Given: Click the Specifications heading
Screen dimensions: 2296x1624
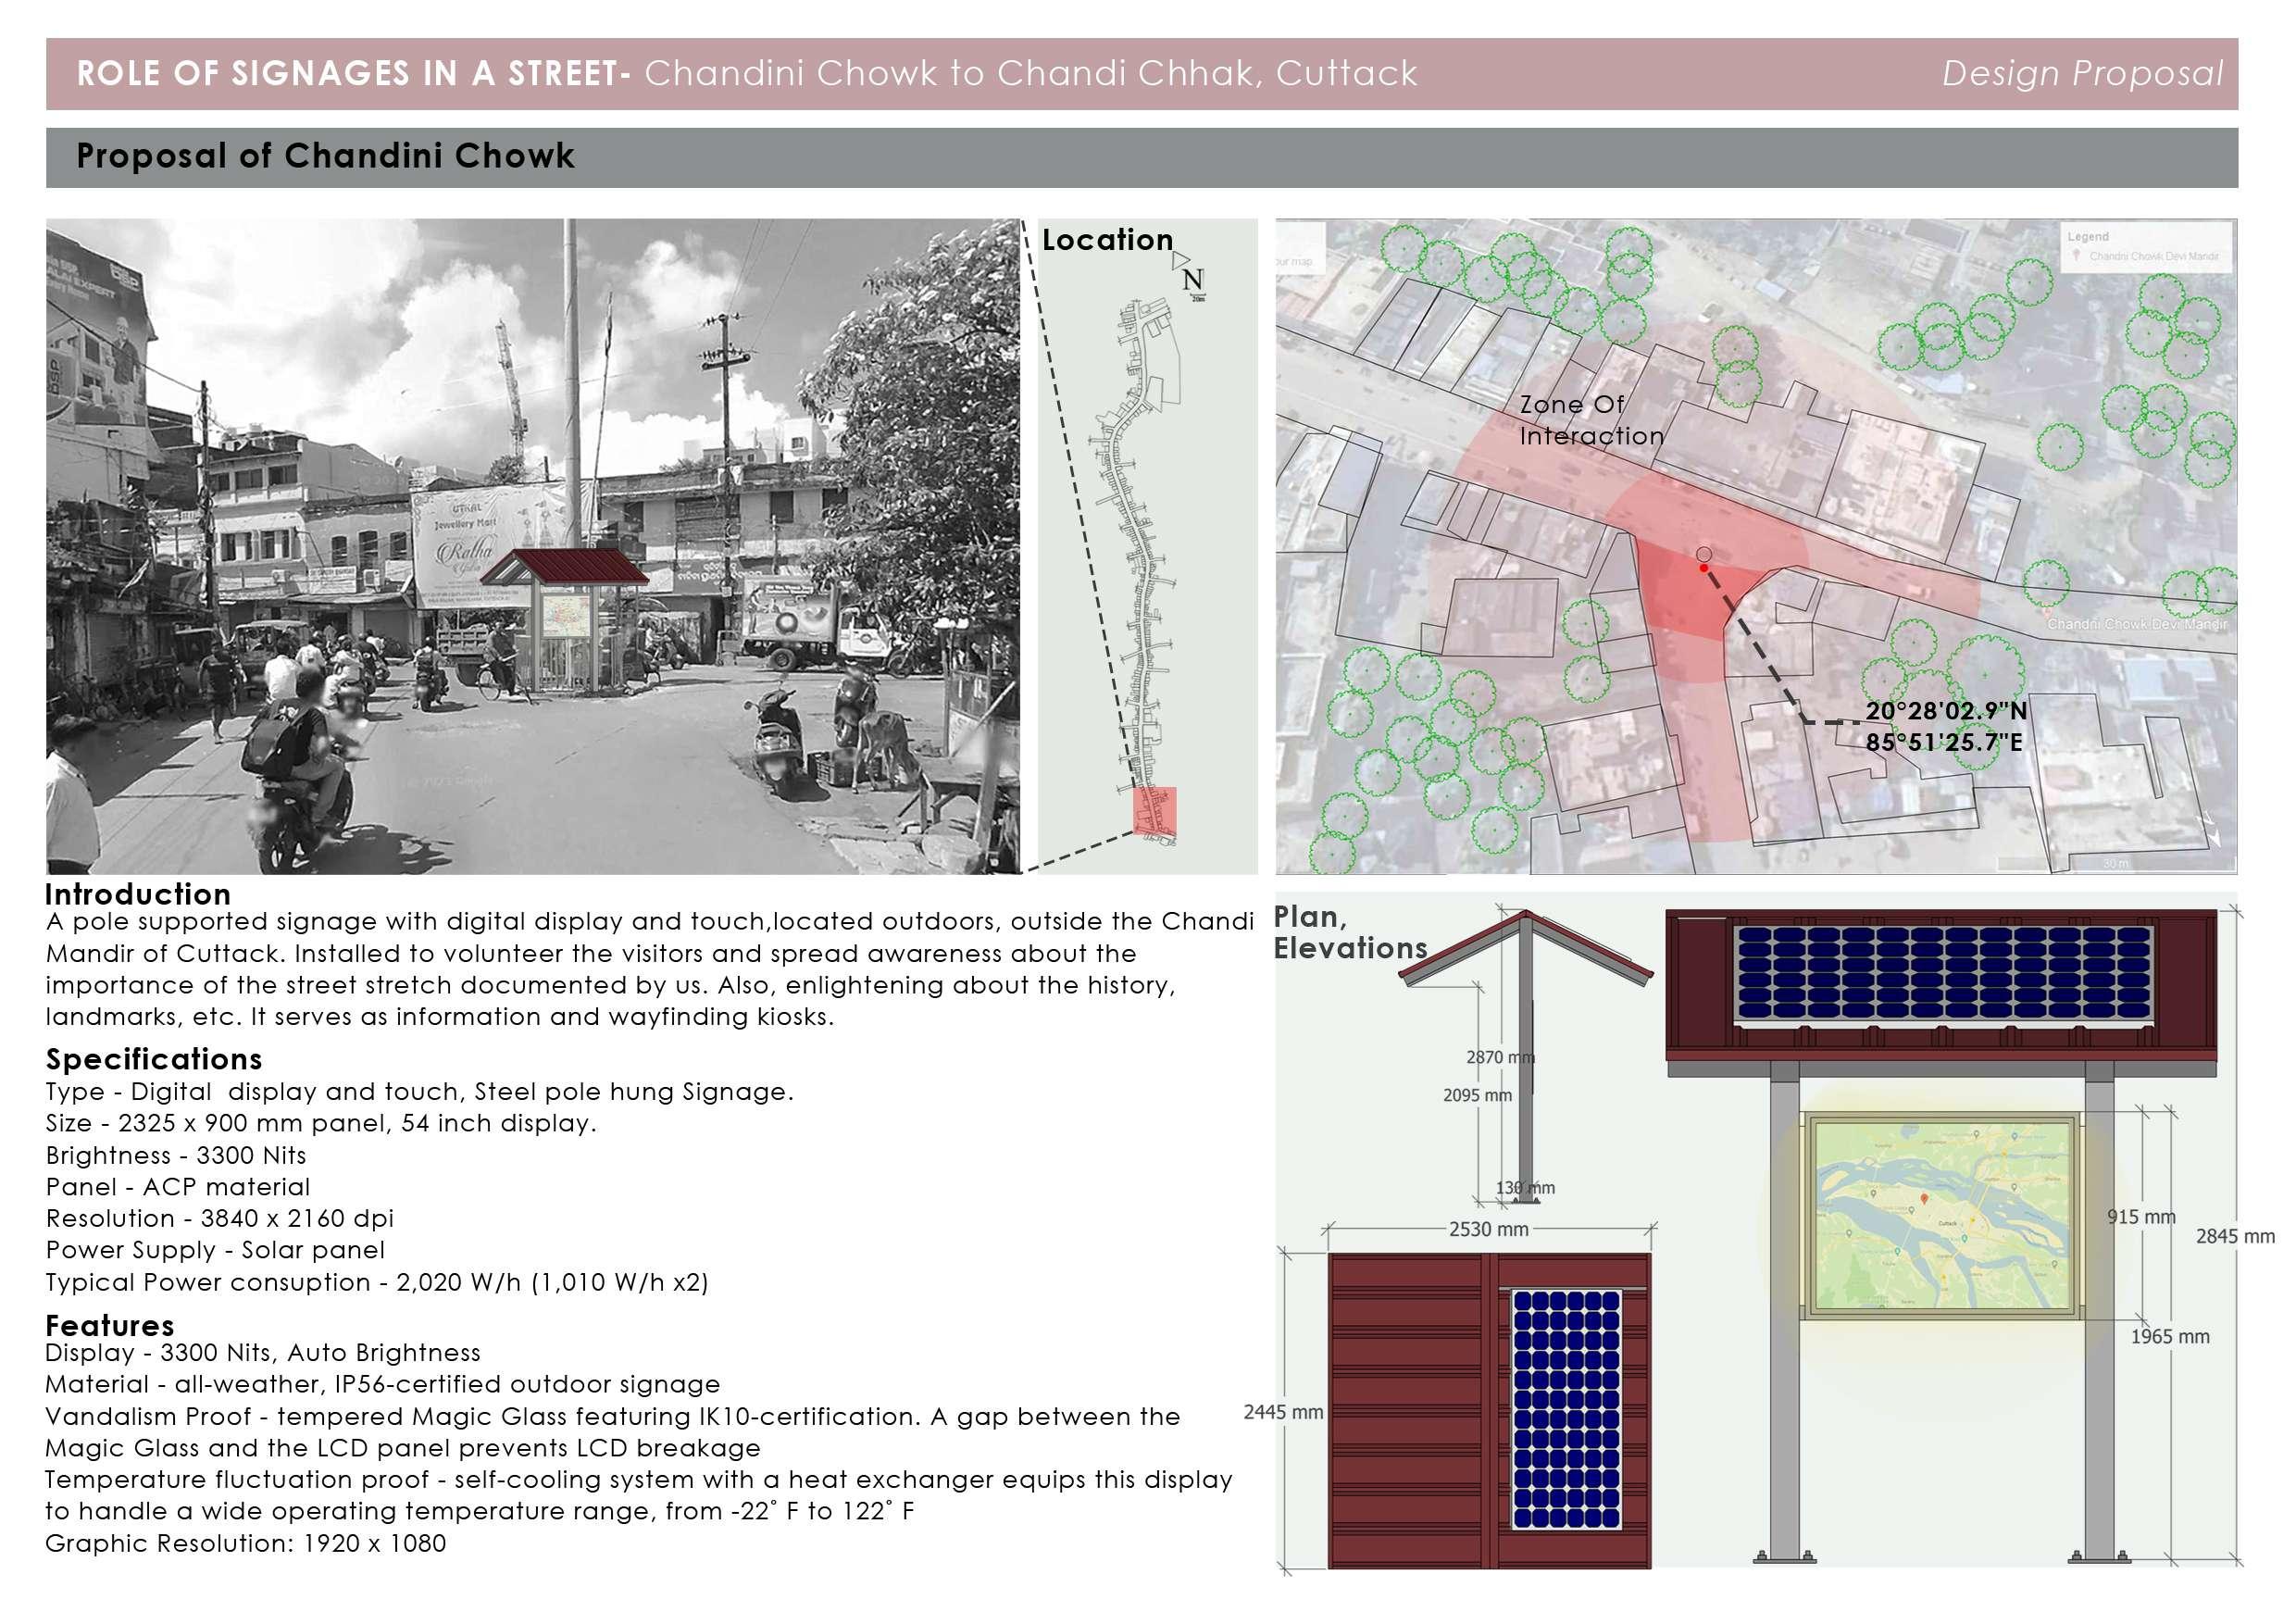Looking at the screenshot, I should click(x=154, y=1059).
